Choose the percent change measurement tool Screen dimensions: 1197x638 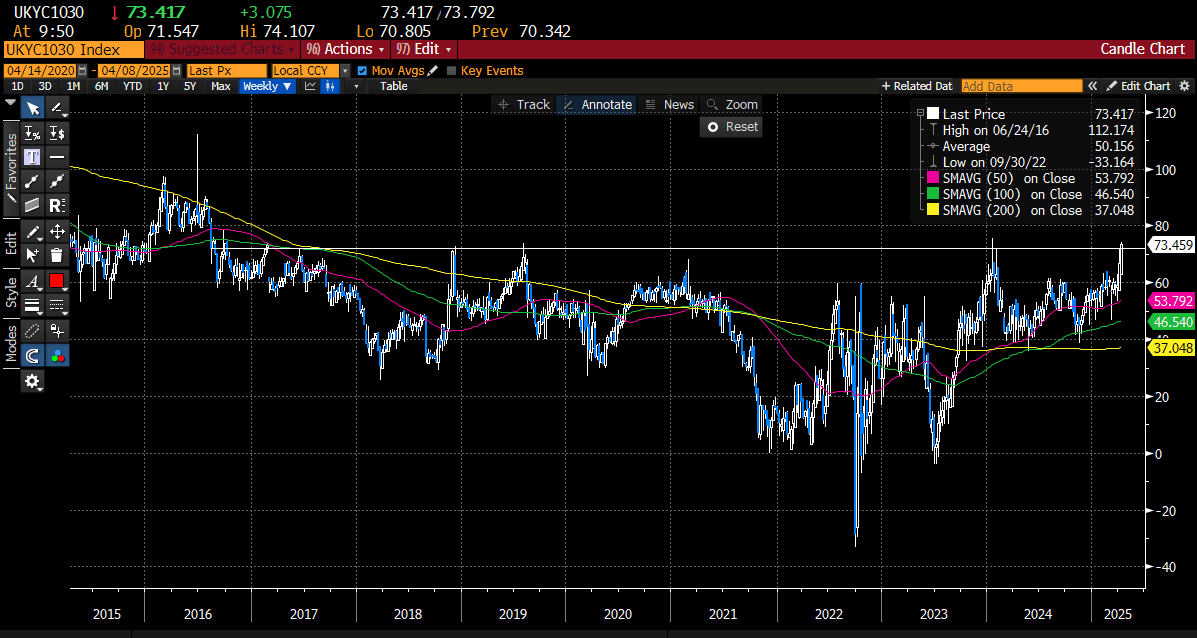coord(33,133)
